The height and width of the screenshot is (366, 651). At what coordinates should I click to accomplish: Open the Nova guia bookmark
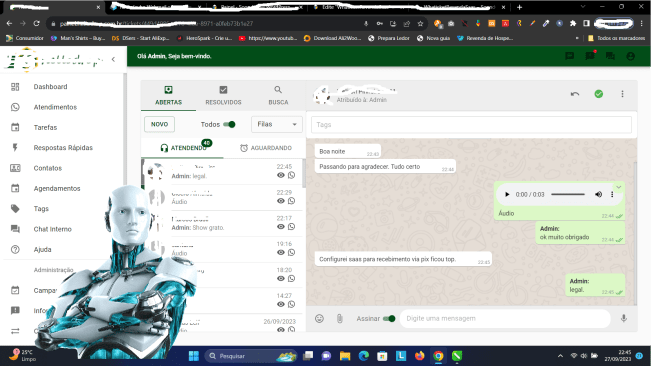pos(433,38)
